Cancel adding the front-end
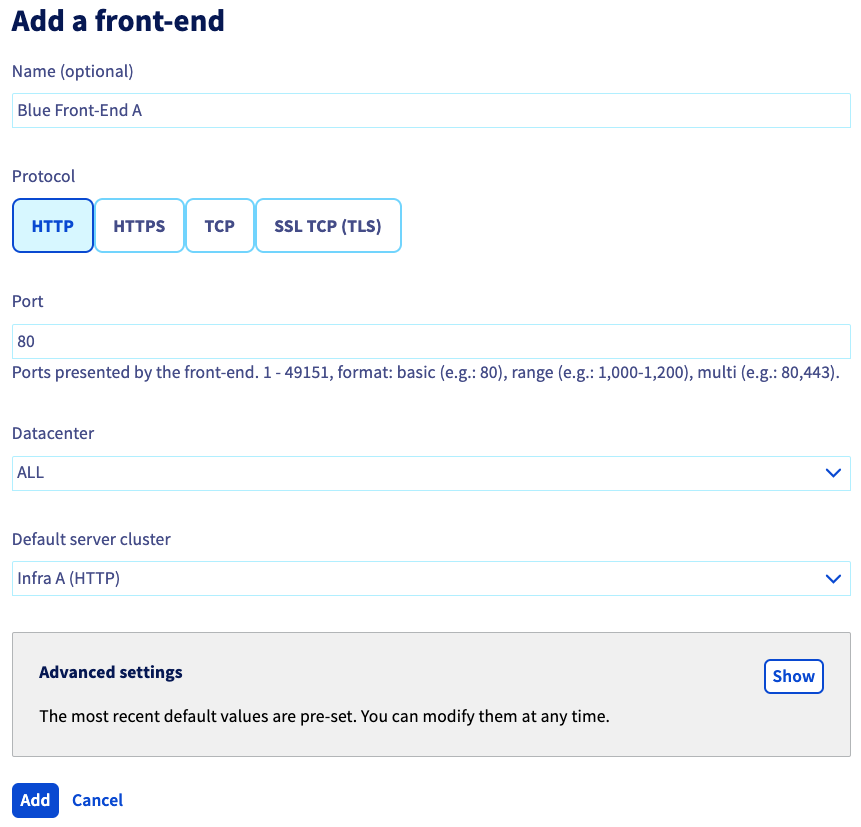The height and width of the screenshot is (827, 861). 97,800
